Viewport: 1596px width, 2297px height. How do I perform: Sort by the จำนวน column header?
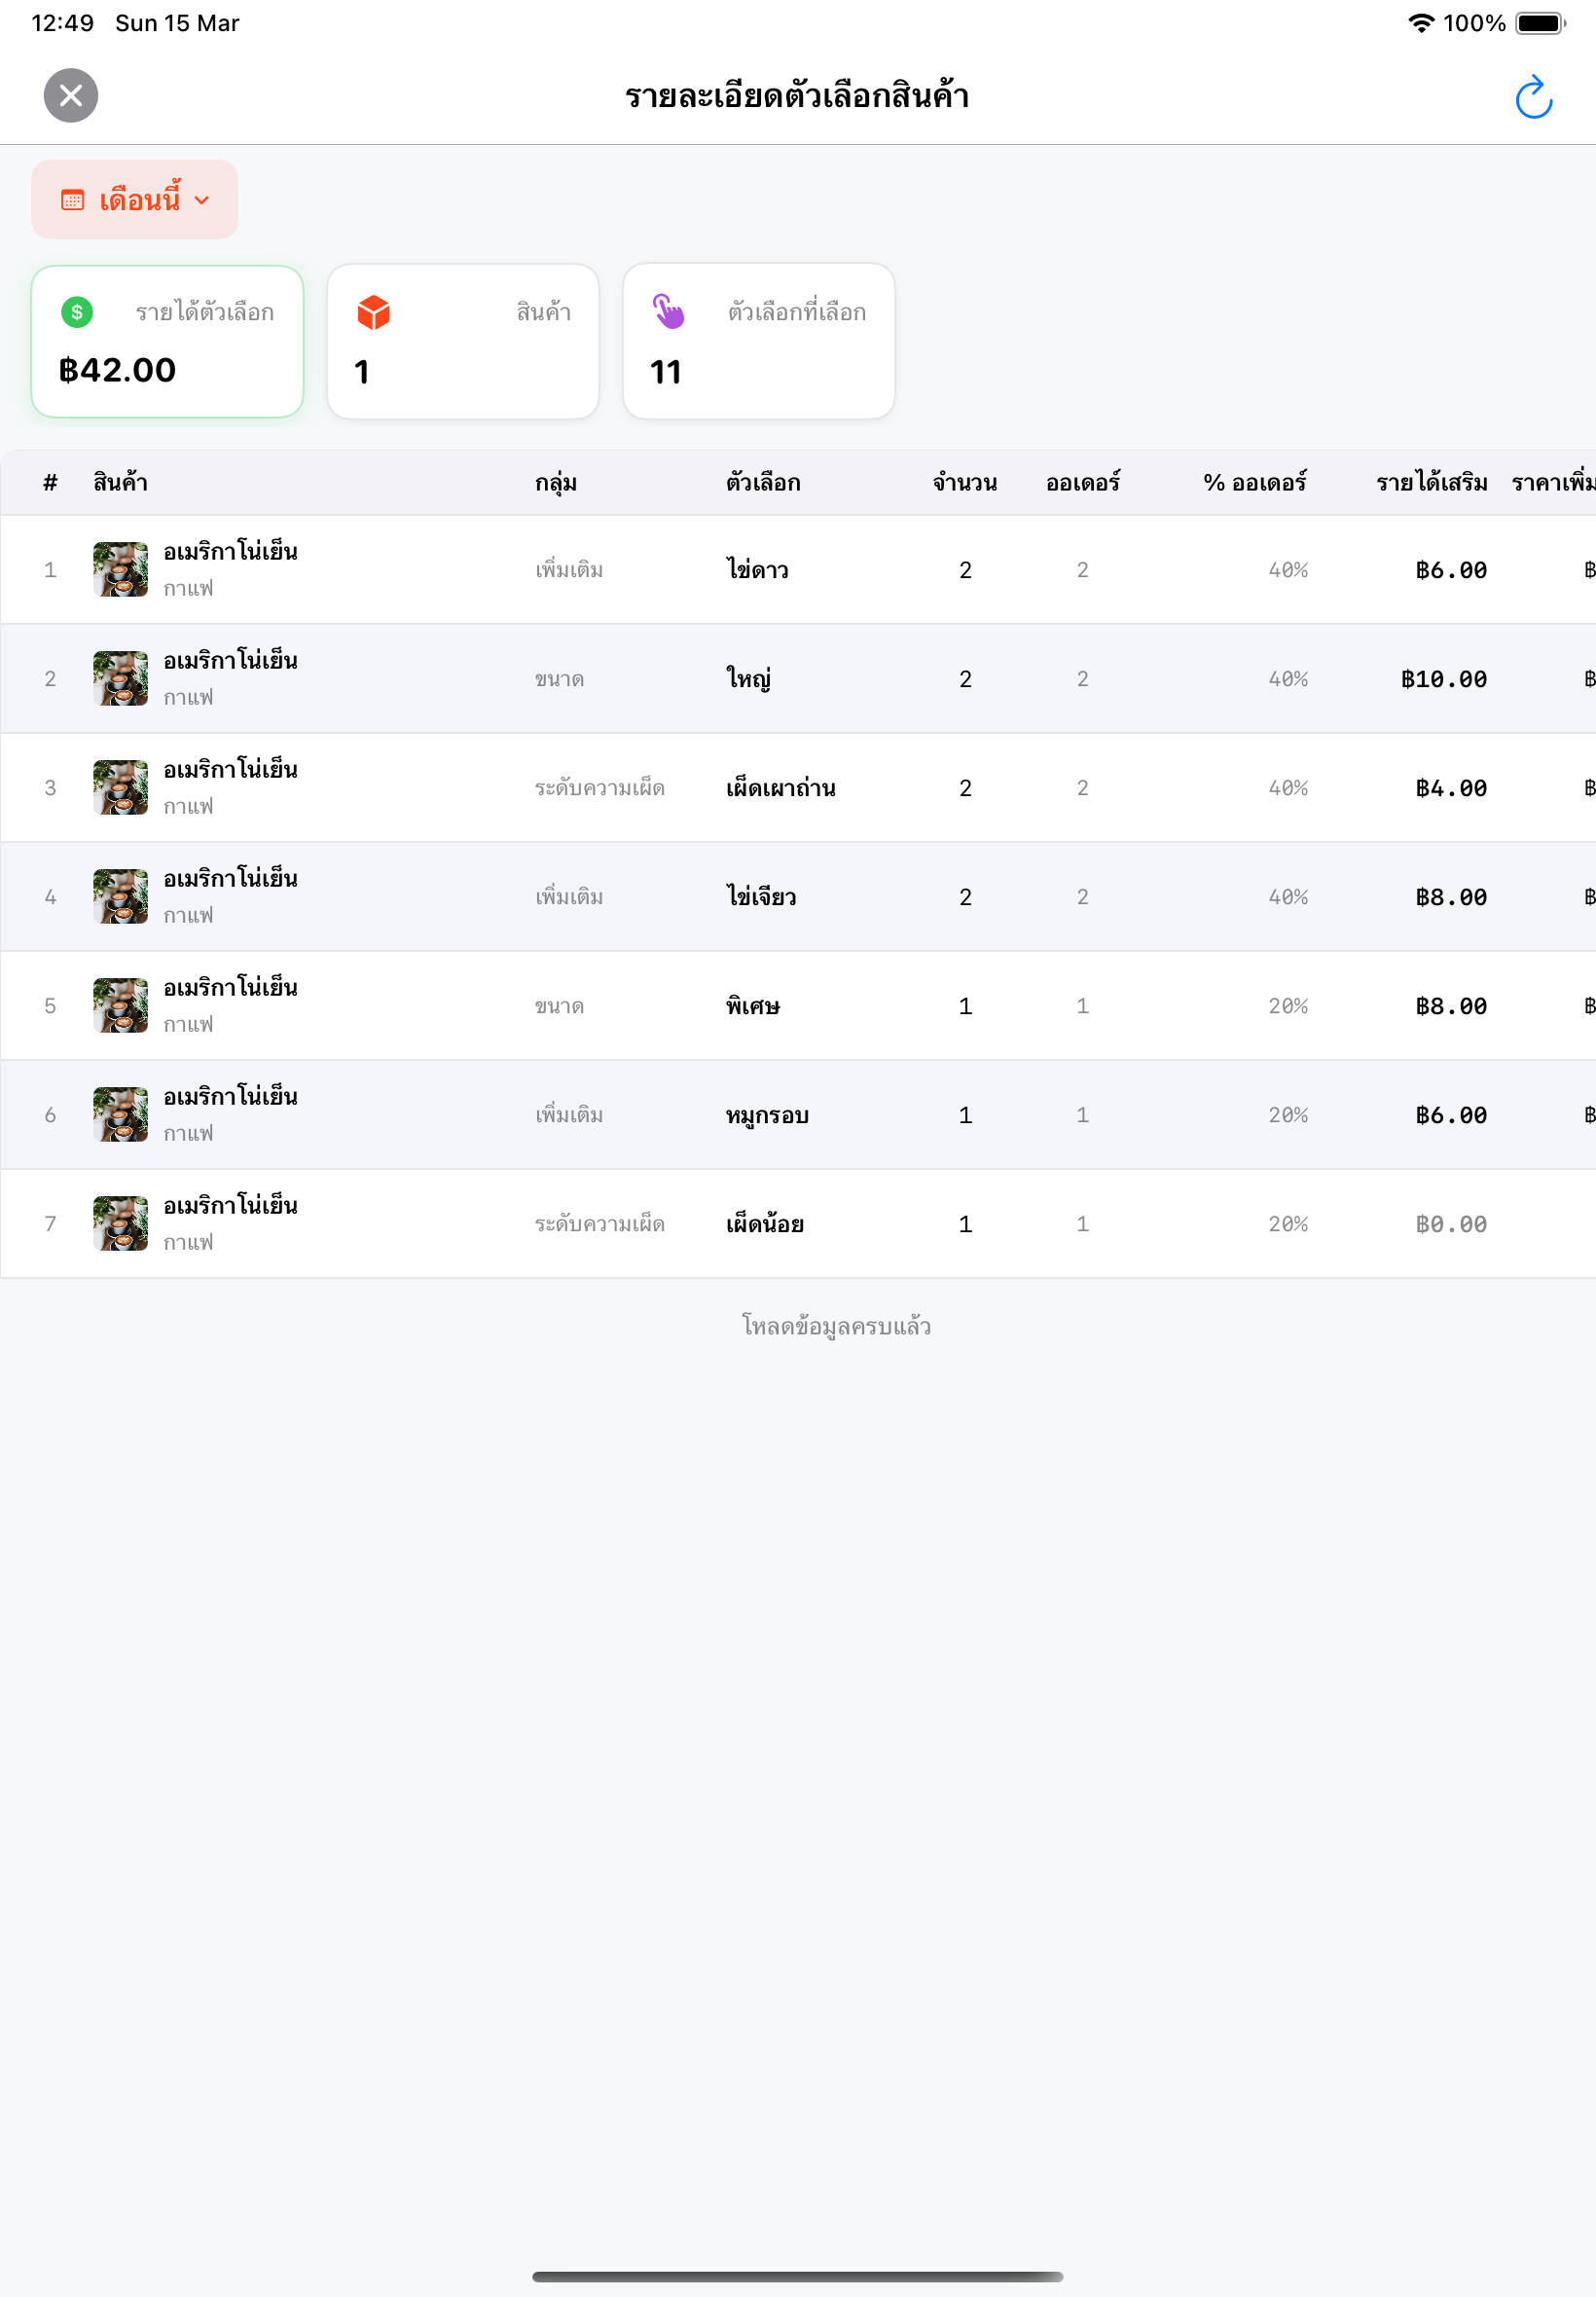point(964,483)
